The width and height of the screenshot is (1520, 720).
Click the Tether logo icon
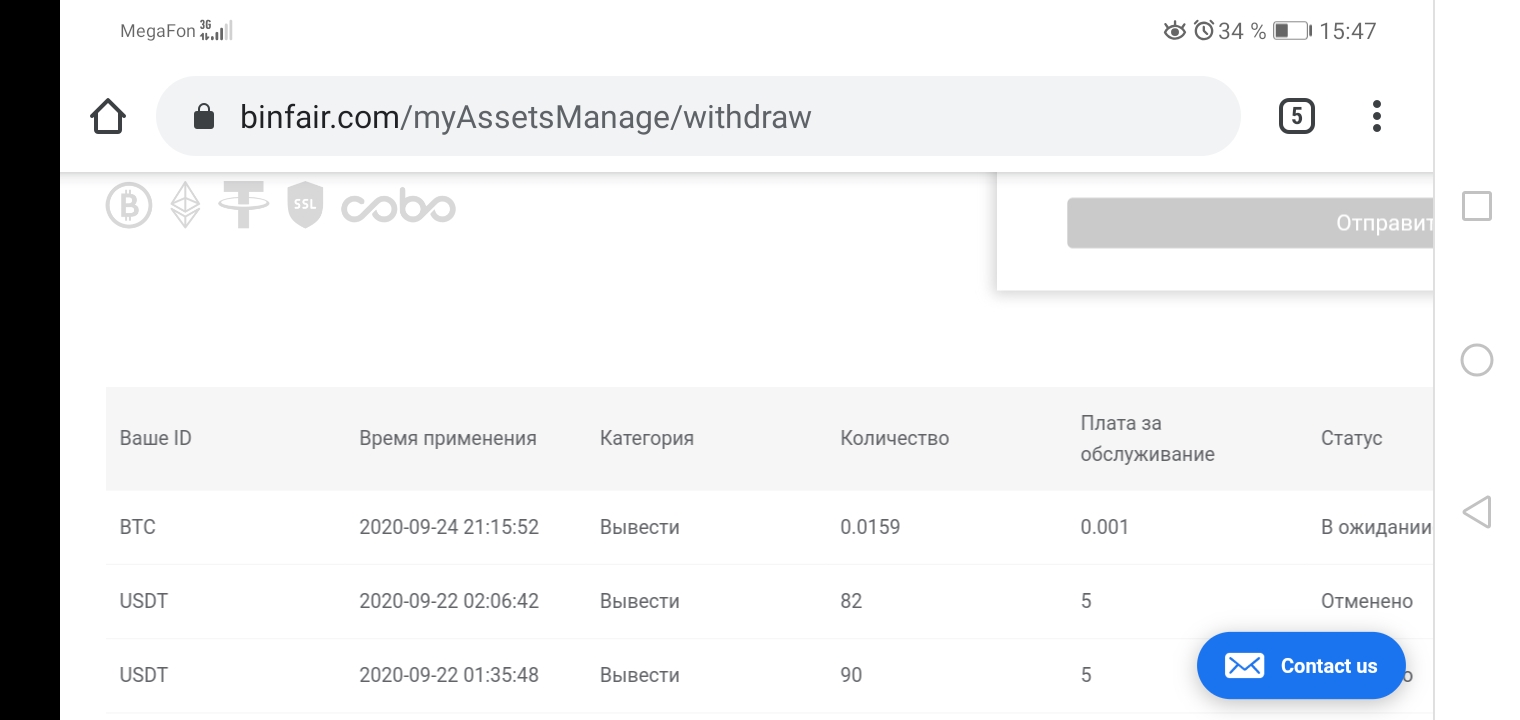point(244,205)
